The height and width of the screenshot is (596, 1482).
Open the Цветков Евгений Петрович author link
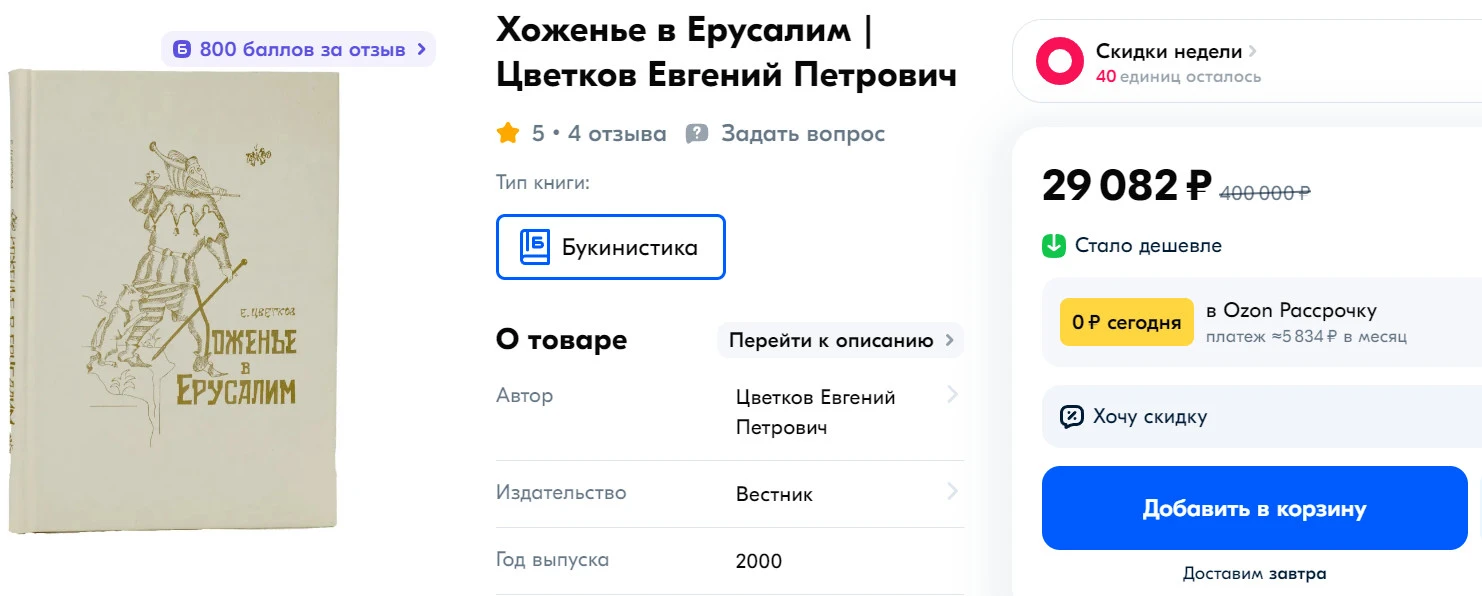815,412
